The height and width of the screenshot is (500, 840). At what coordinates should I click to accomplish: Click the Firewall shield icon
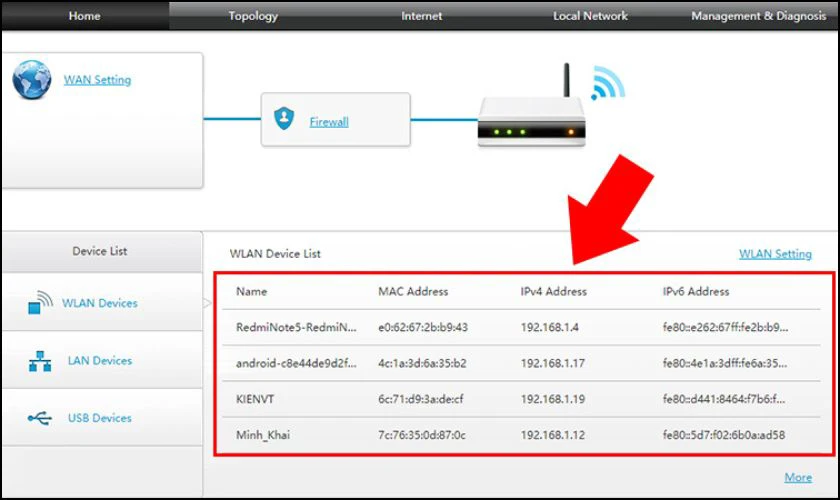[284, 118]
